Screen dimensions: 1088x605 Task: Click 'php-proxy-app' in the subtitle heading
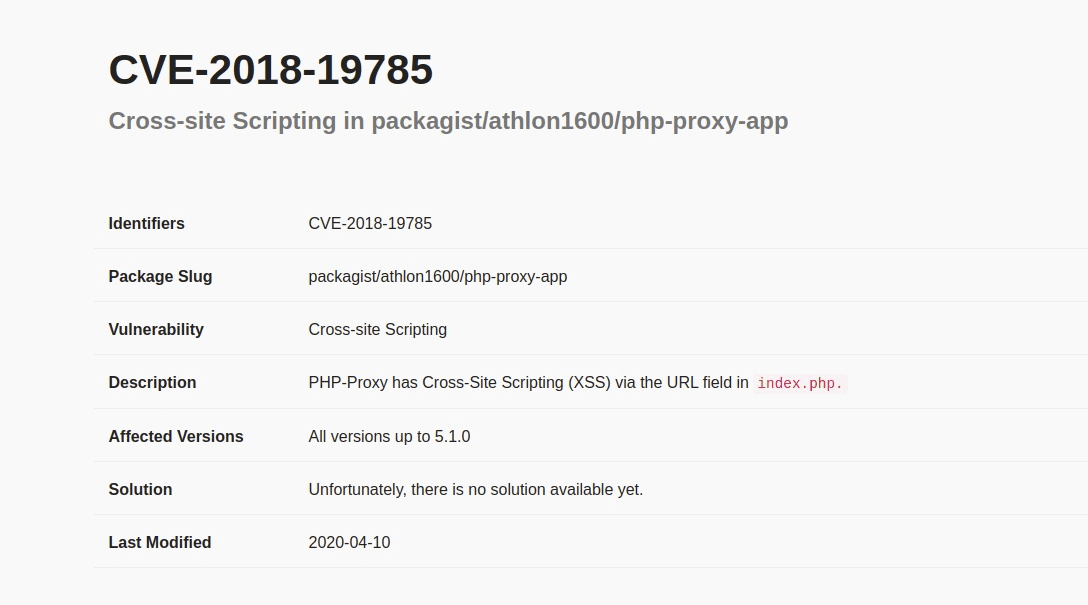coord(705,121)
